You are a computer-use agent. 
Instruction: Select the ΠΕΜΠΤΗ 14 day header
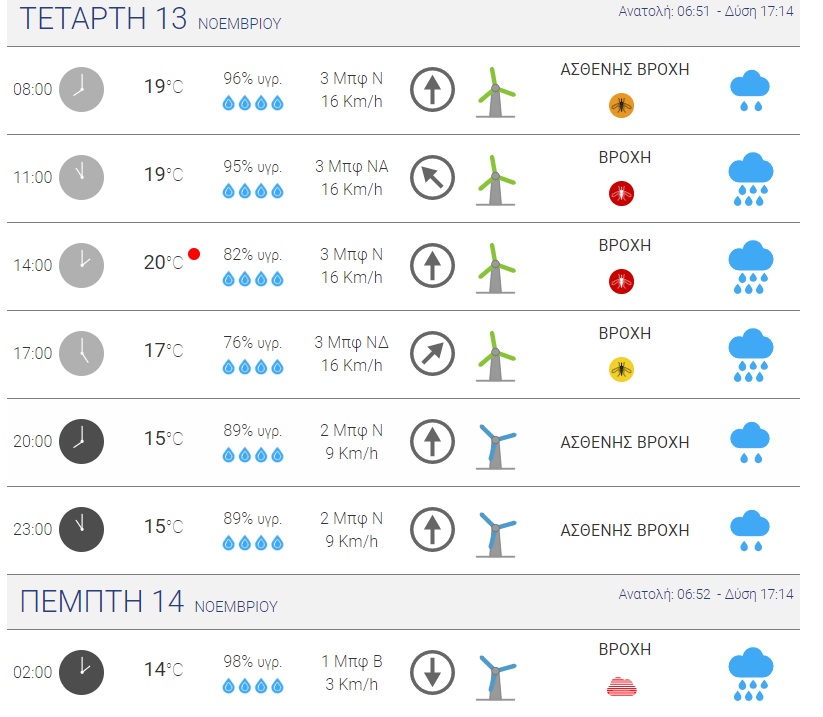tap(148, 602)
